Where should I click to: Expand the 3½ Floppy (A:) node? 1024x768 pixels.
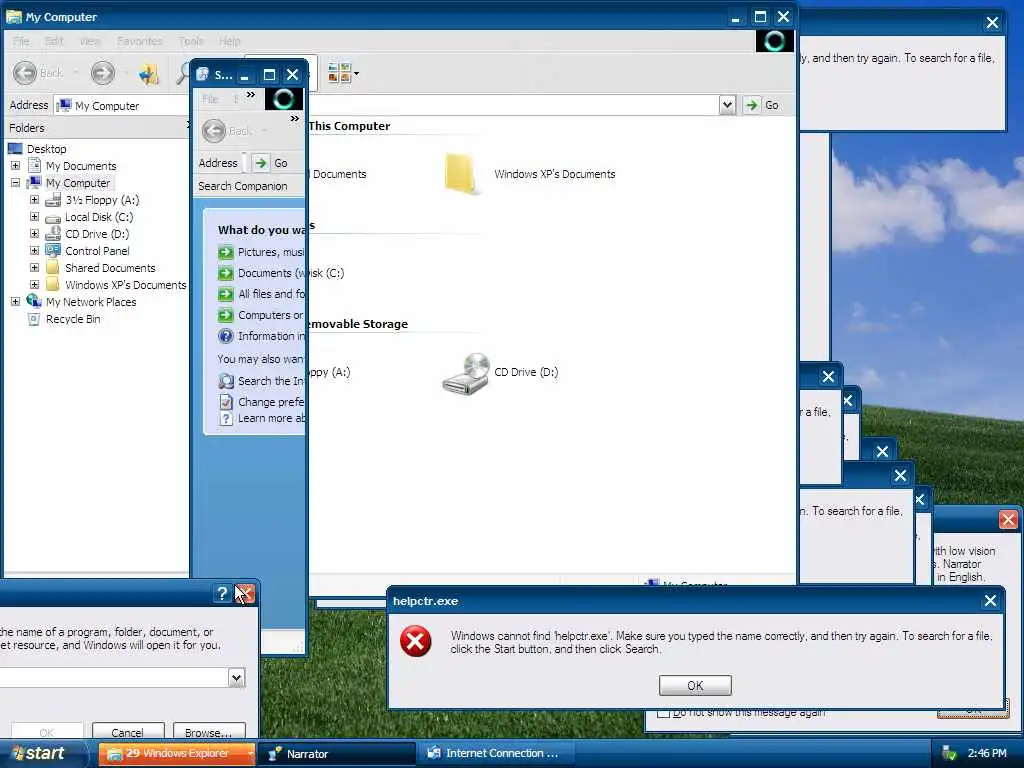pos(35,200)
